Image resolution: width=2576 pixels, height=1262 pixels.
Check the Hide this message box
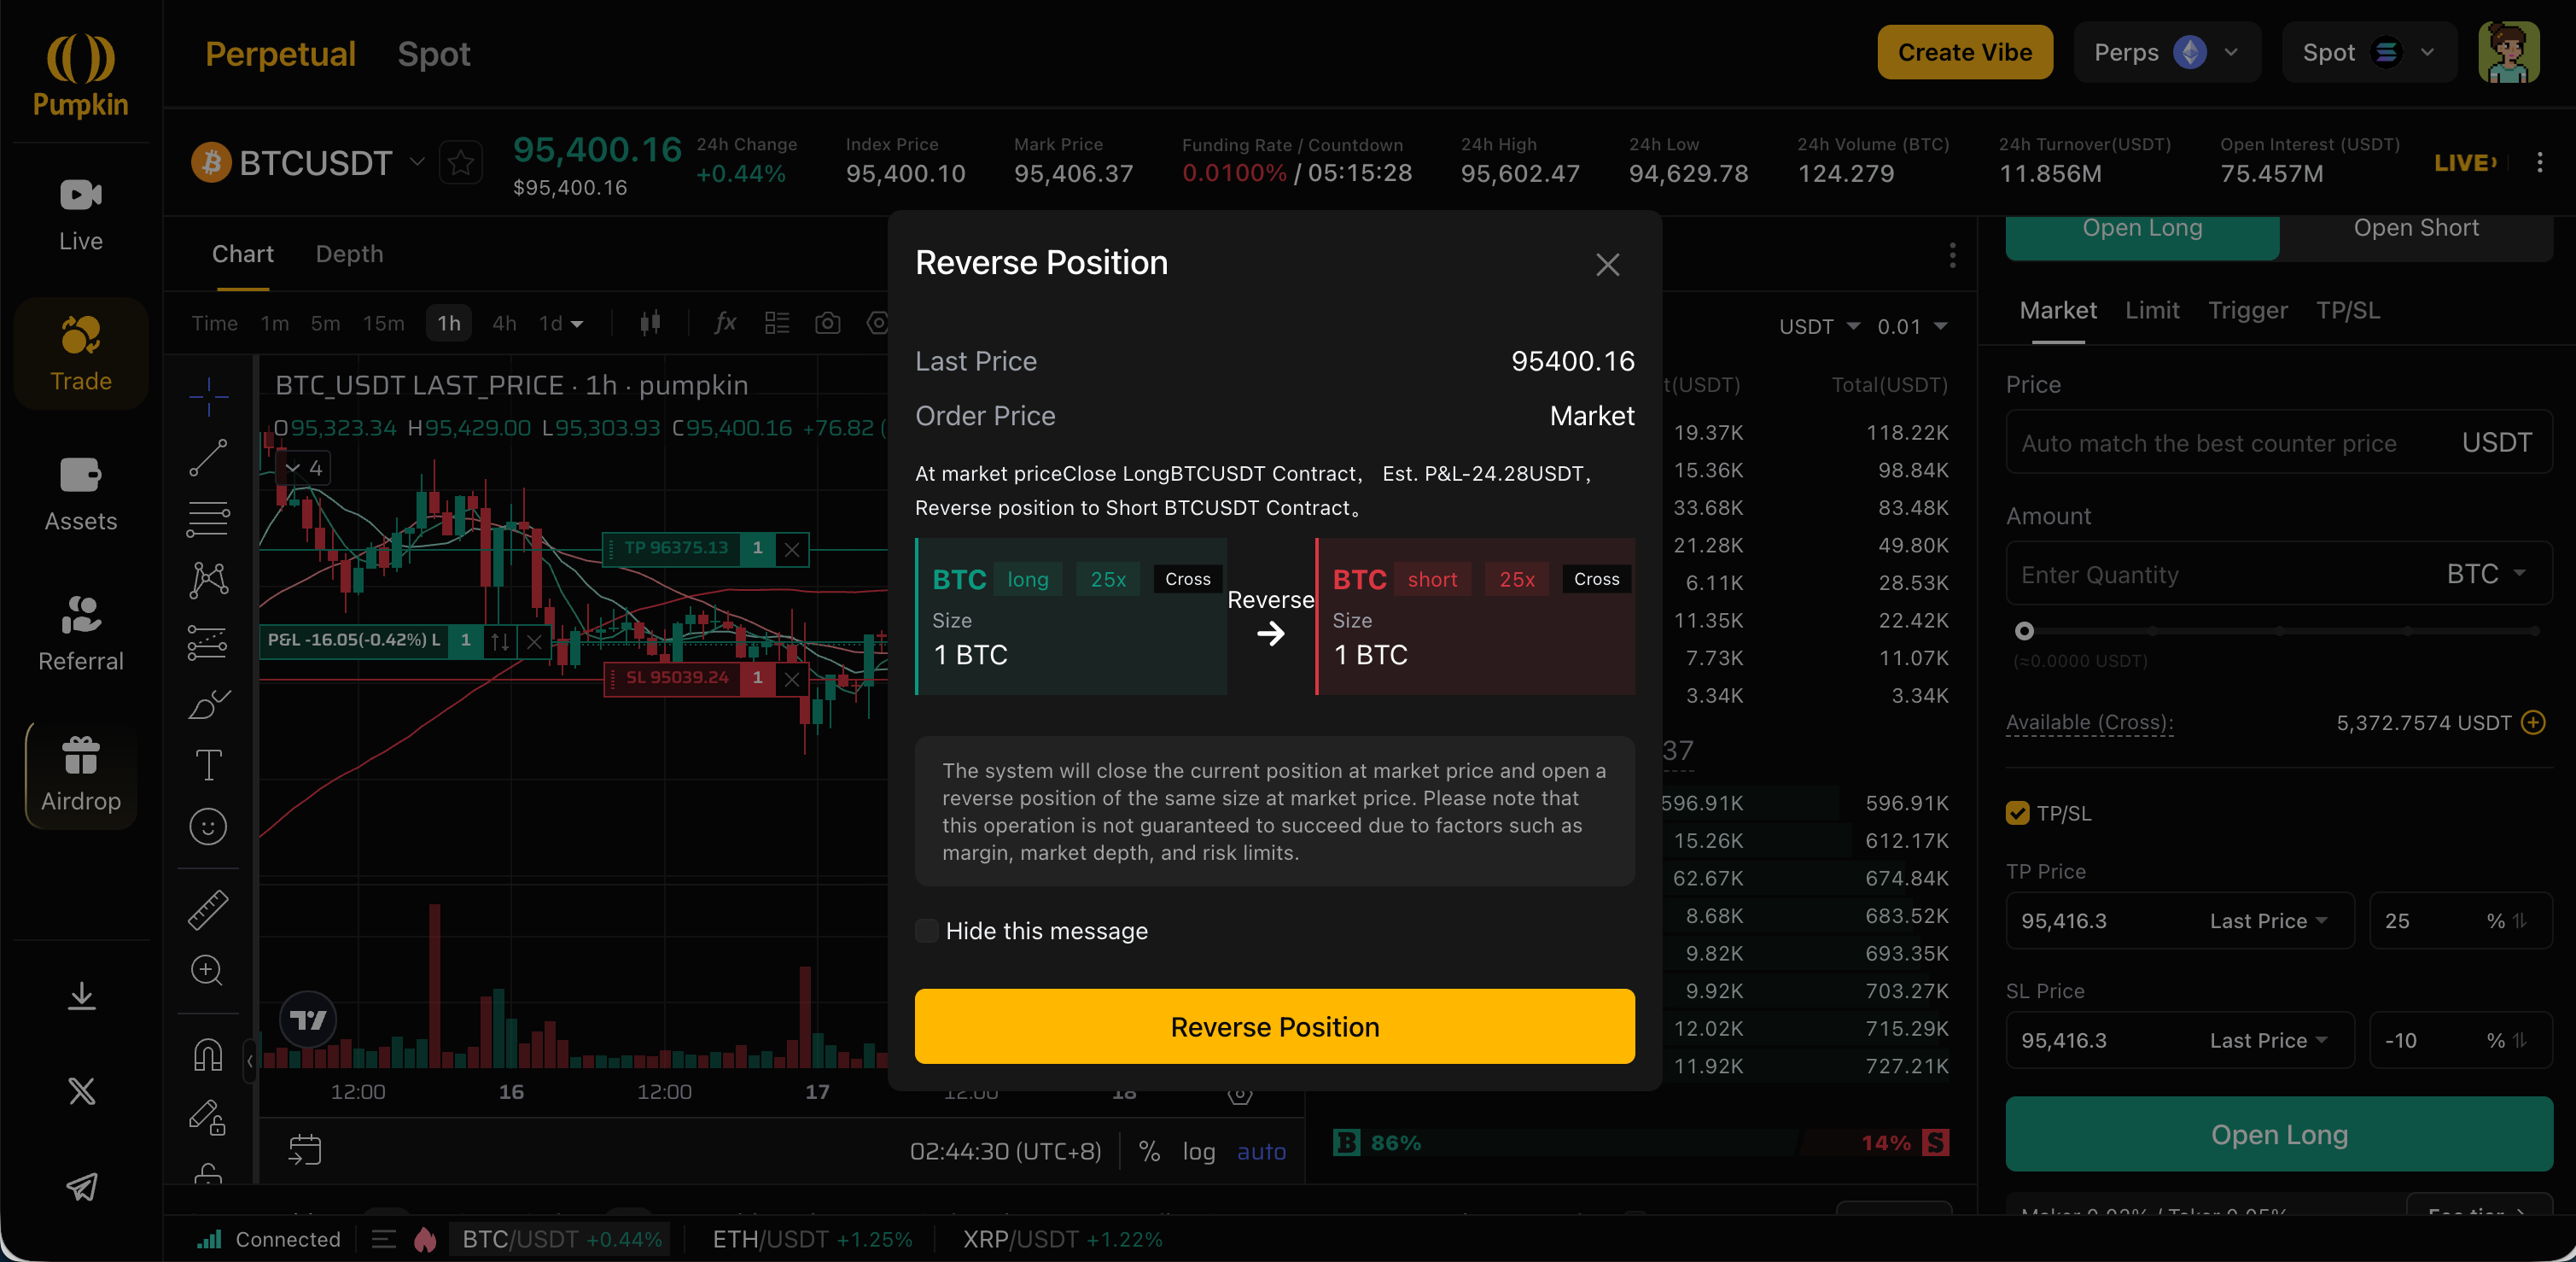click(927, 931)
